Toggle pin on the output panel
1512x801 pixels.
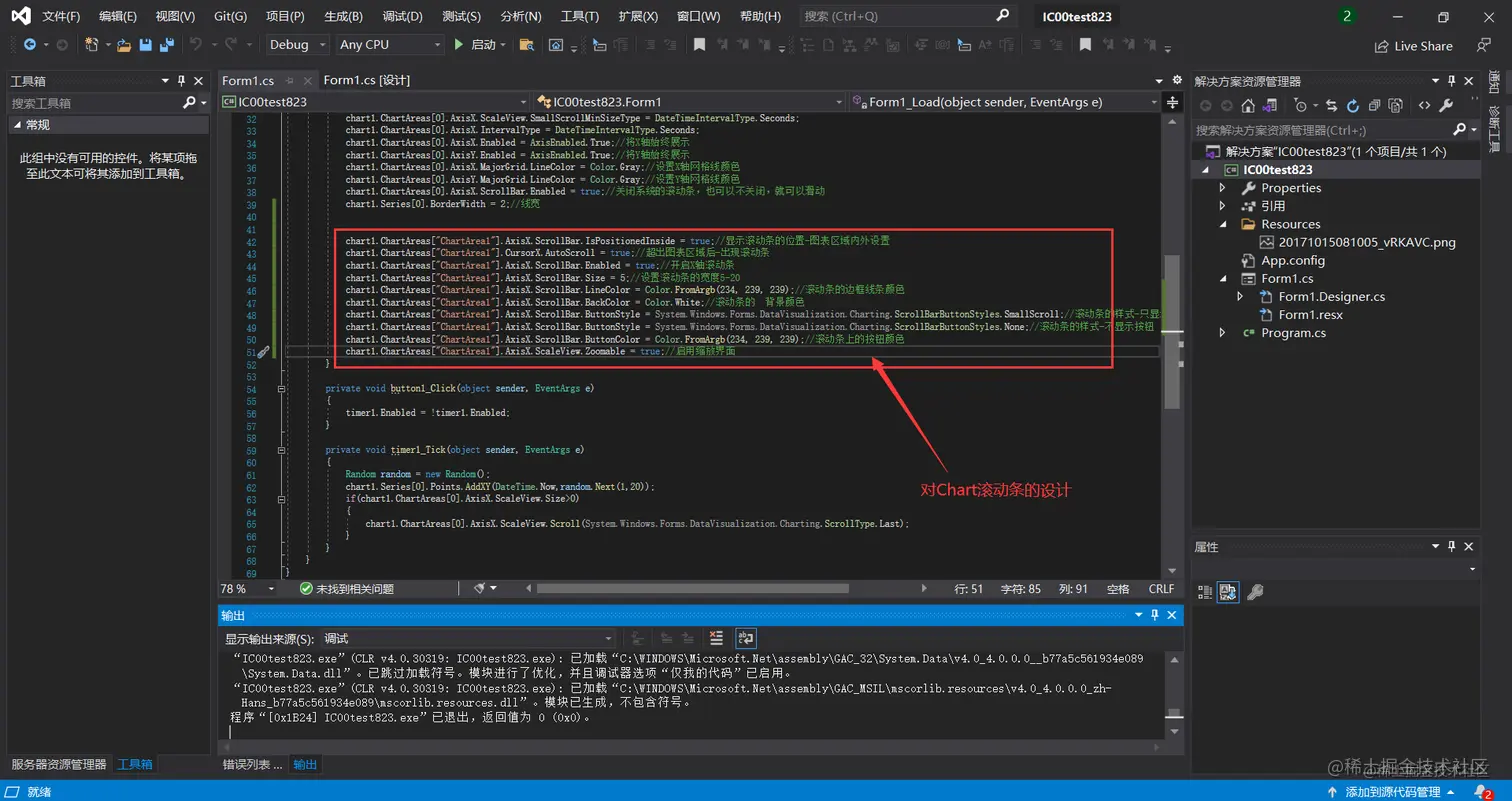(x=1153, y=615)
